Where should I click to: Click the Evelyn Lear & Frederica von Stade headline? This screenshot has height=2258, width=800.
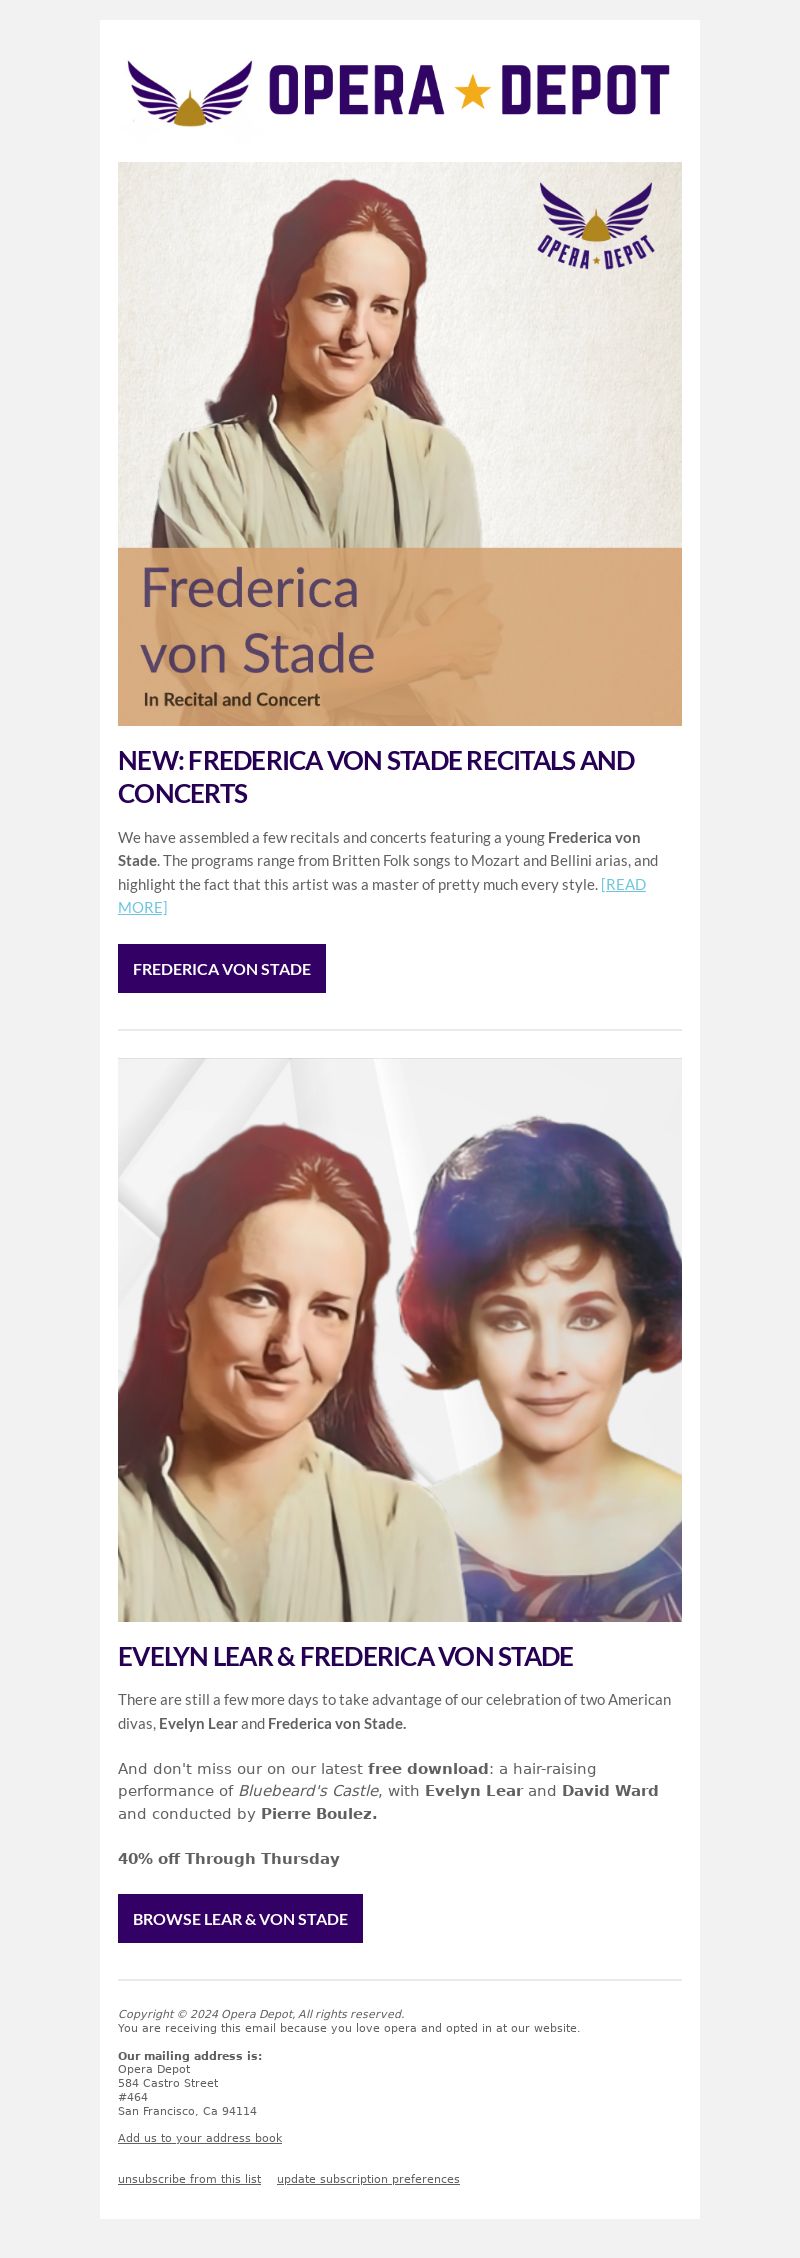point(345,1656)
